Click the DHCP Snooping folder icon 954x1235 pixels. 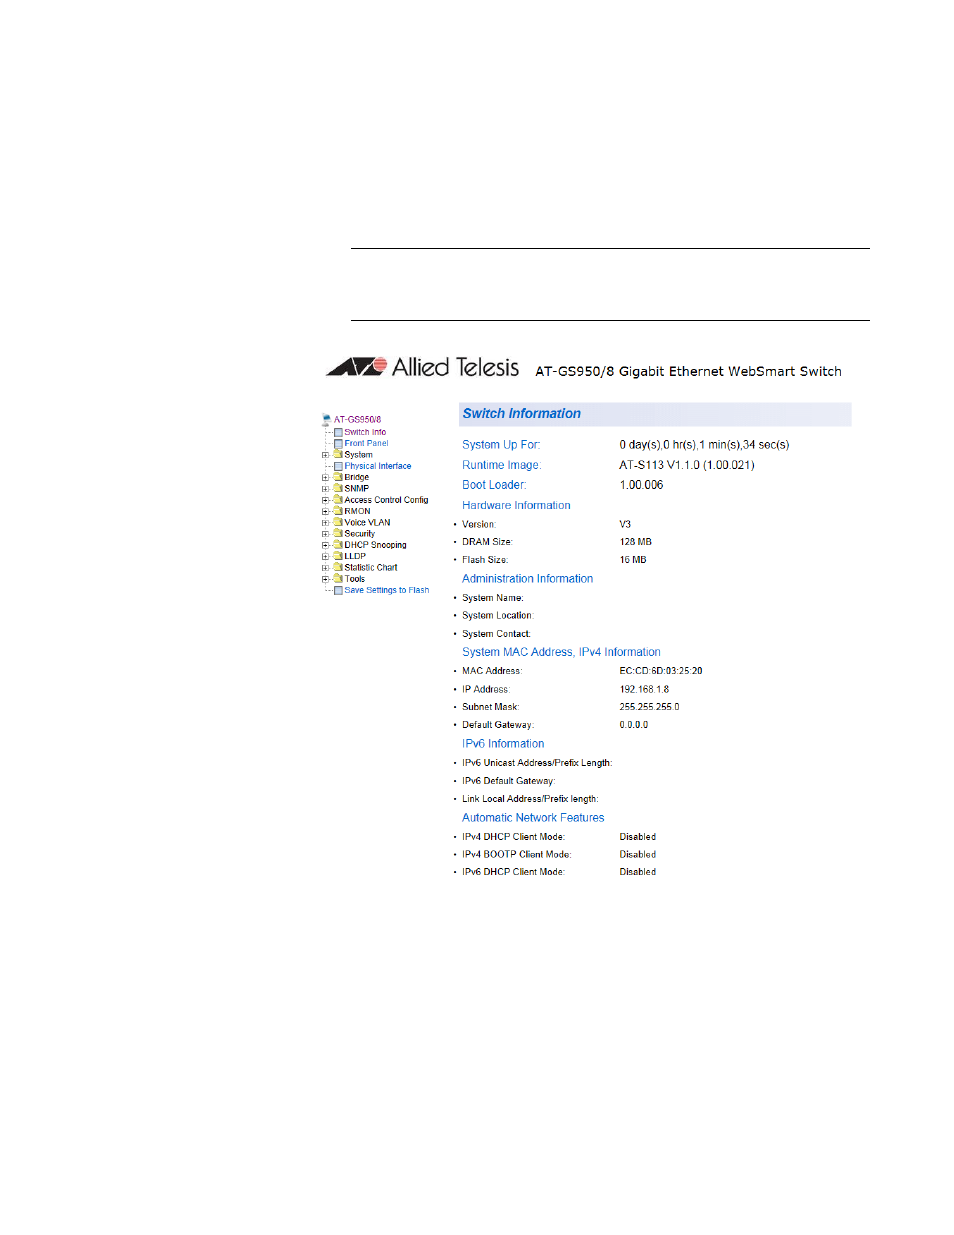pos(338,545)
